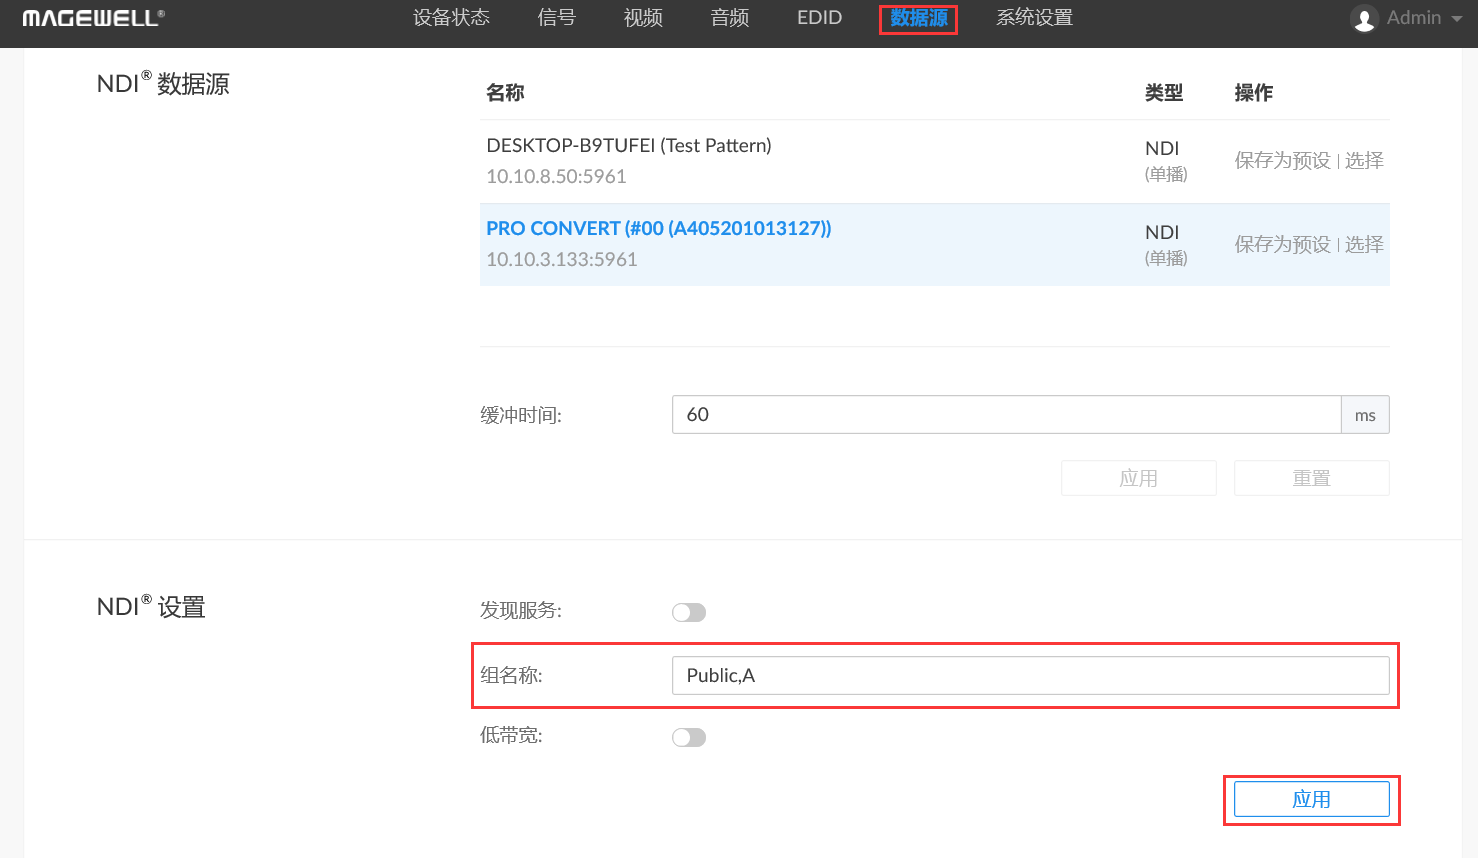The image size is (1478, 858).
Task: Open the 系统设置 tab
Action: coord(1034,18)
